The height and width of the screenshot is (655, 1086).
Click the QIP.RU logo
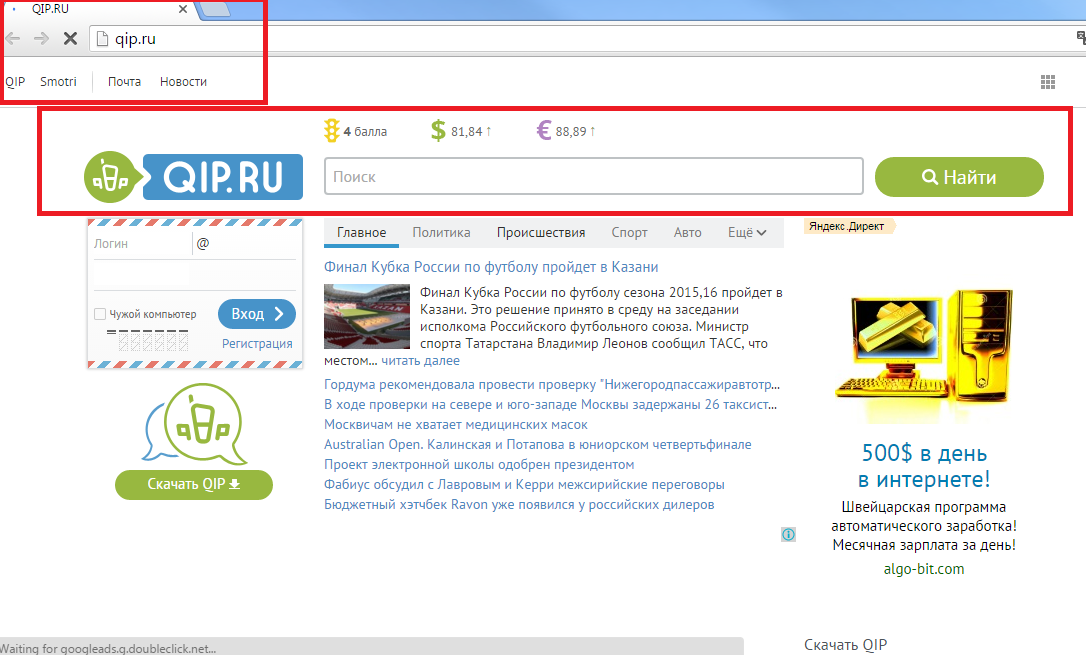click(193, 177)
